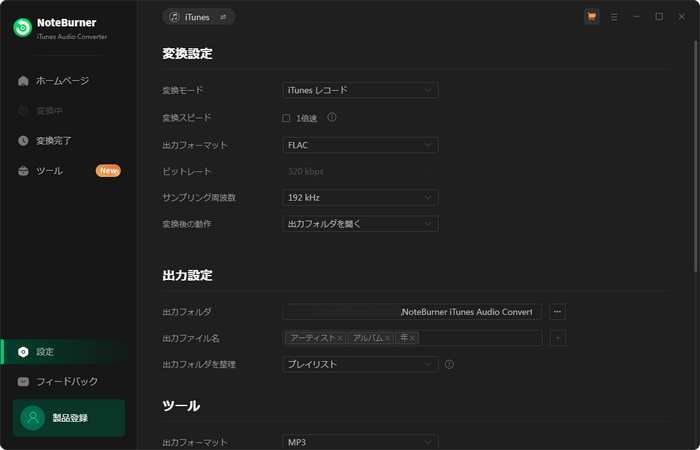
Task: Show info about 出力フォルダを整理
Action: (x=450, y=364)
